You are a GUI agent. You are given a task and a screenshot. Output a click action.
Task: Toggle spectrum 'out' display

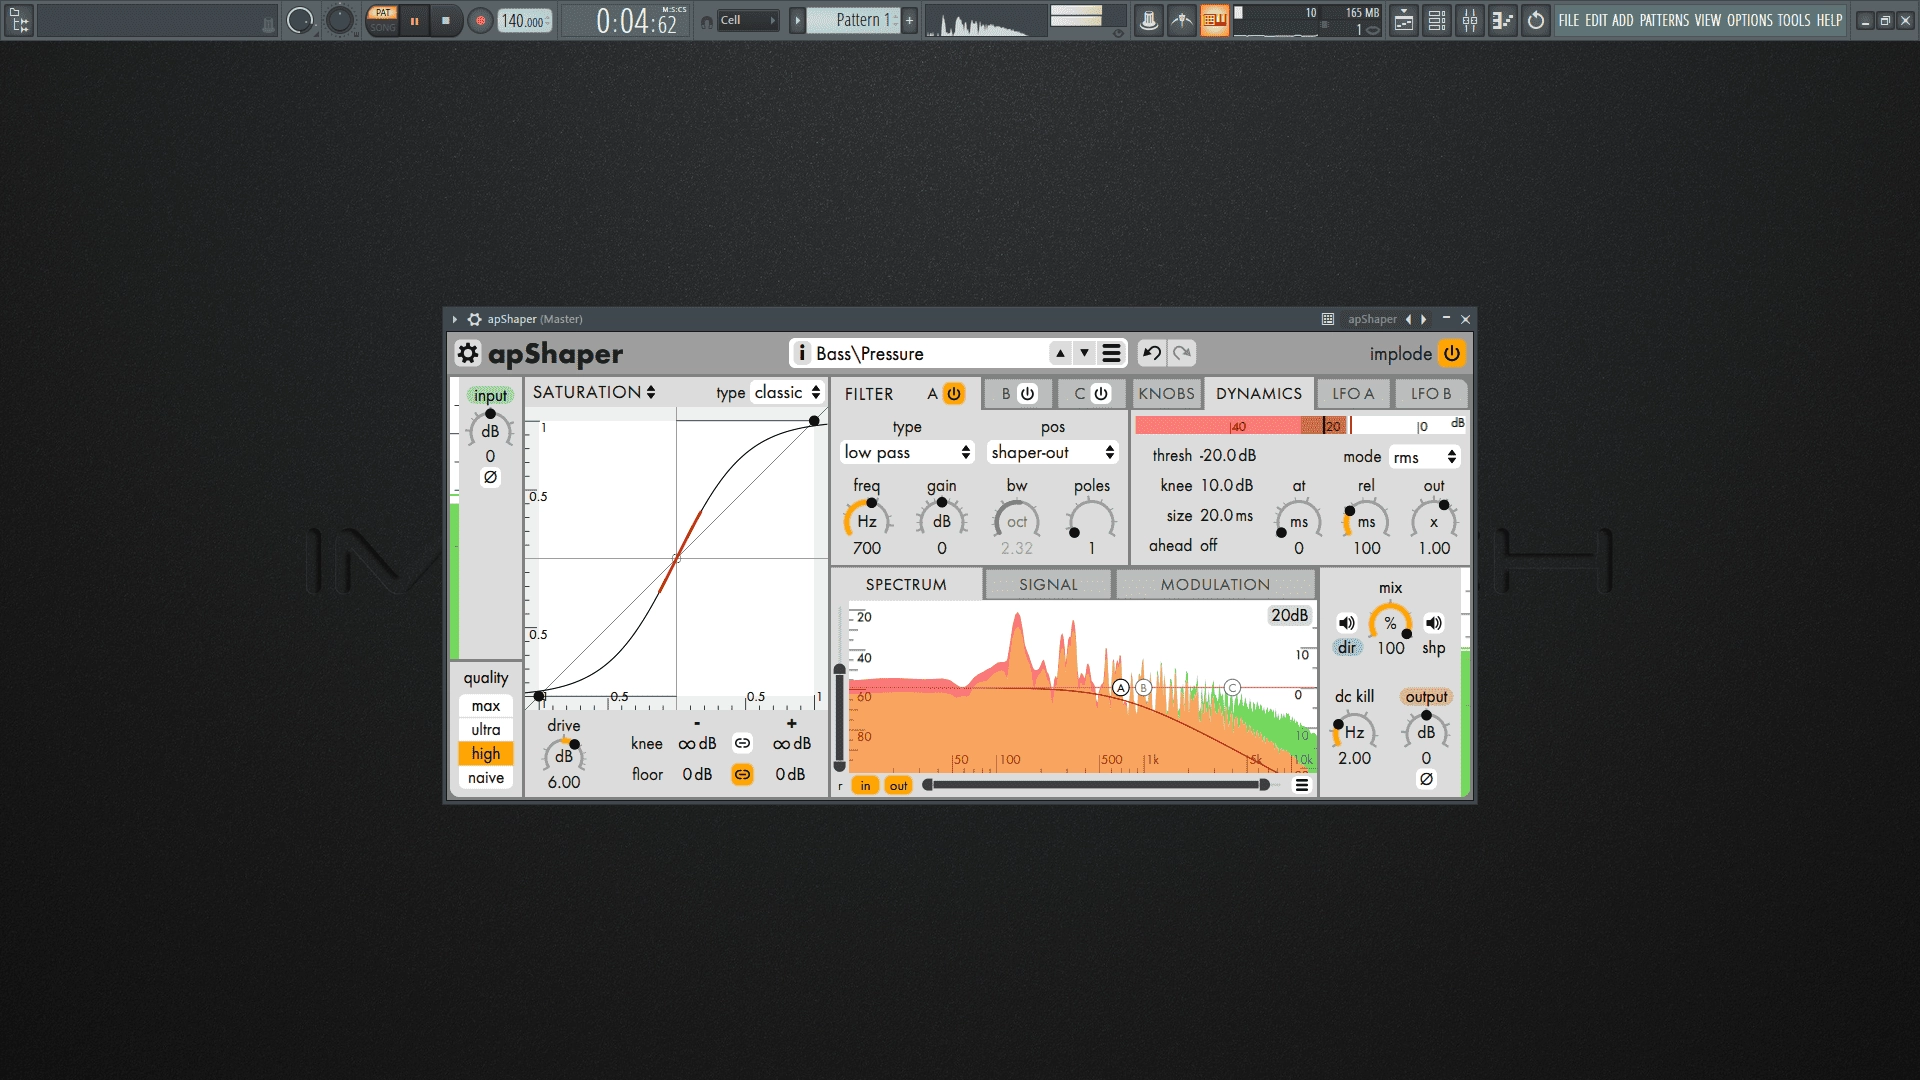(x=898, y=785)
